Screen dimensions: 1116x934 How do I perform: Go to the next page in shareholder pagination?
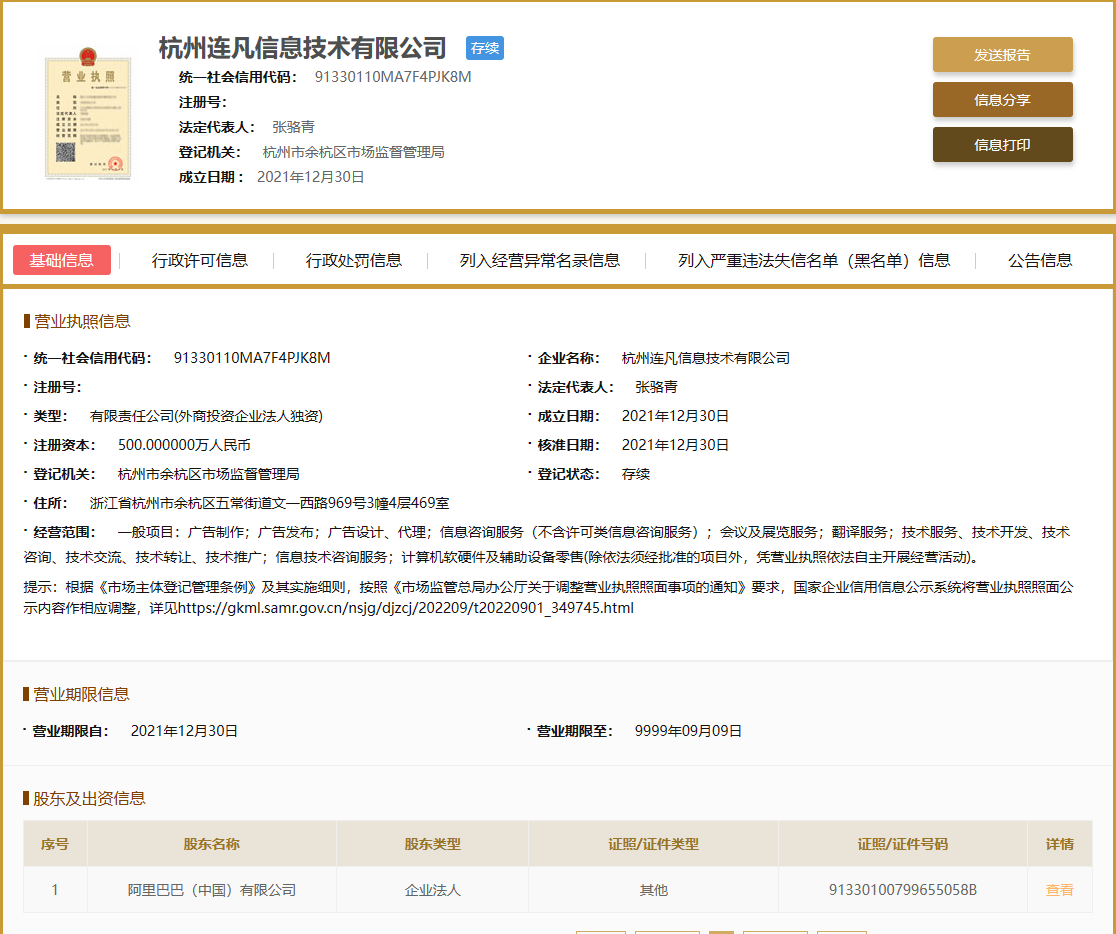(x=777, y=931)
